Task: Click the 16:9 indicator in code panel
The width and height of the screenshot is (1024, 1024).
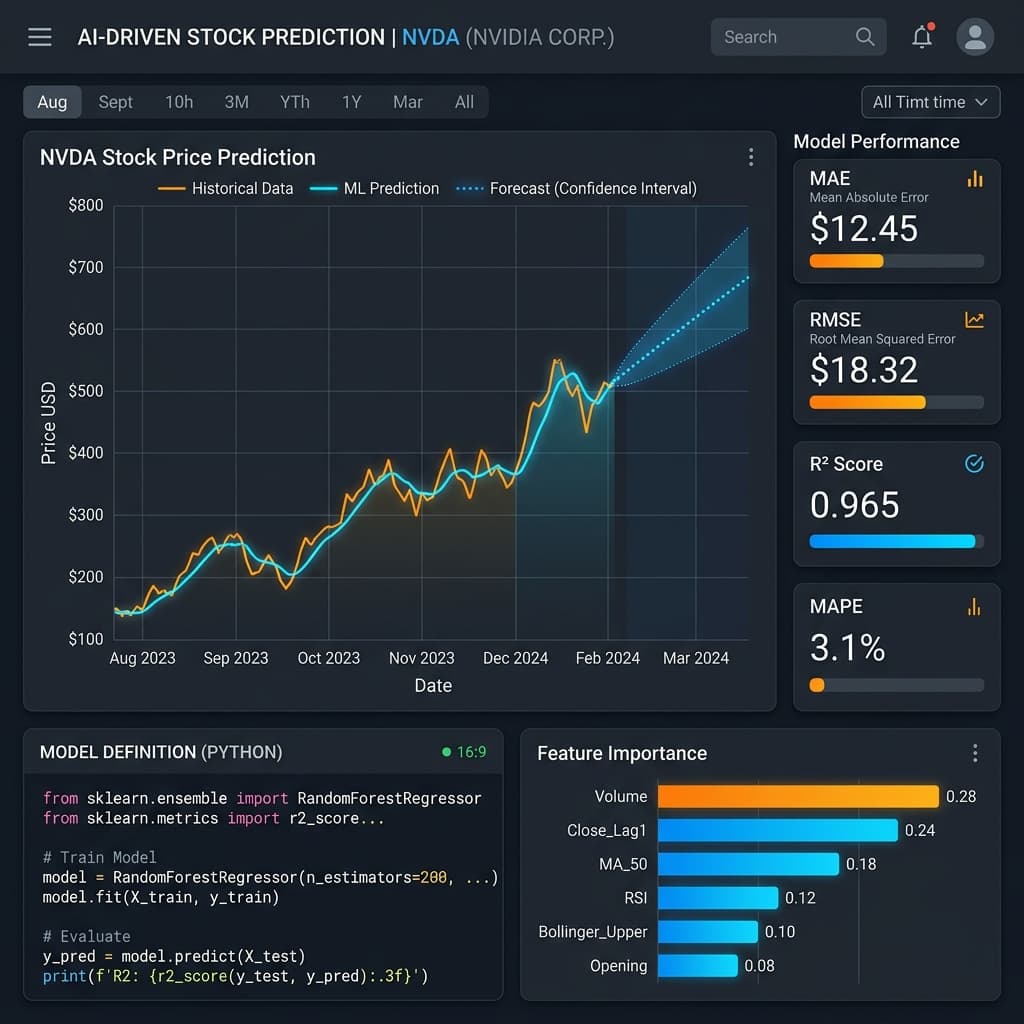Action: [x=471, y=752]
